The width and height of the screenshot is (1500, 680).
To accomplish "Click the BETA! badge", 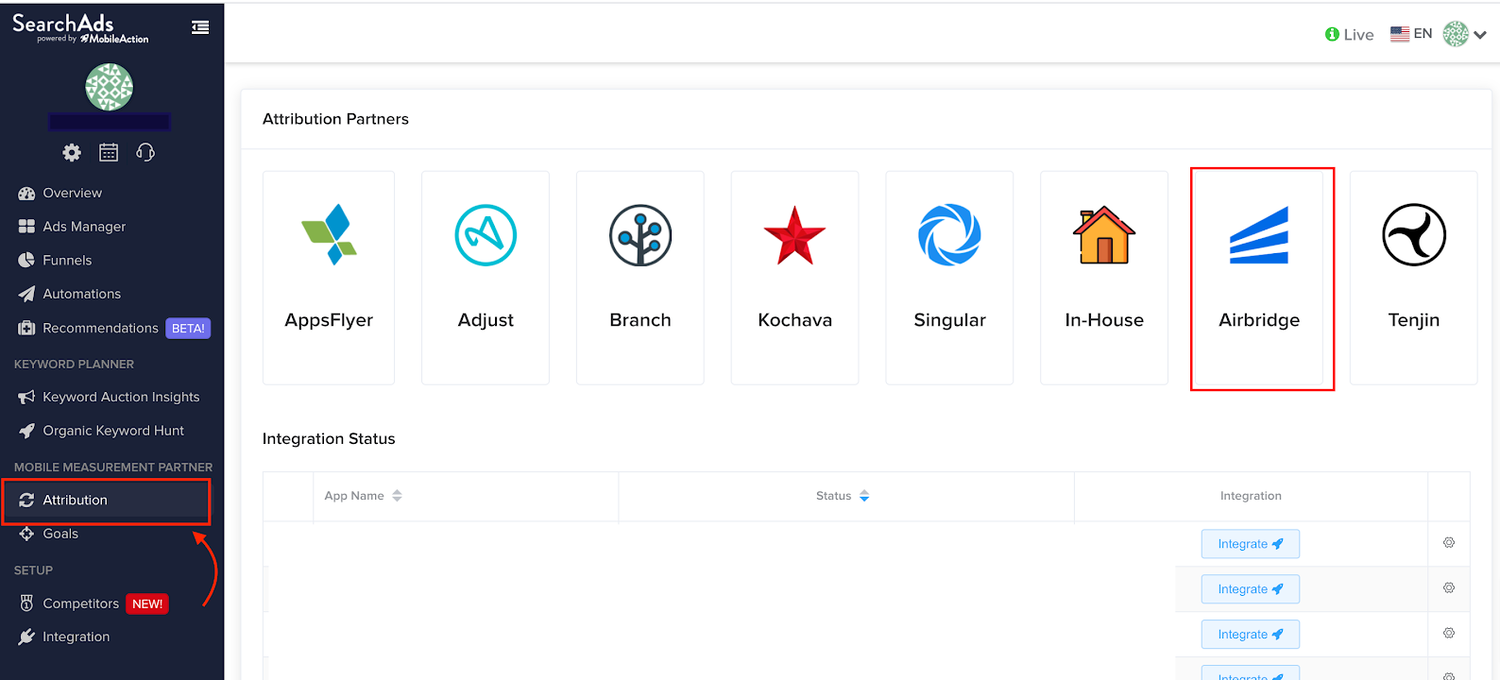I will (x=188, y=328).
